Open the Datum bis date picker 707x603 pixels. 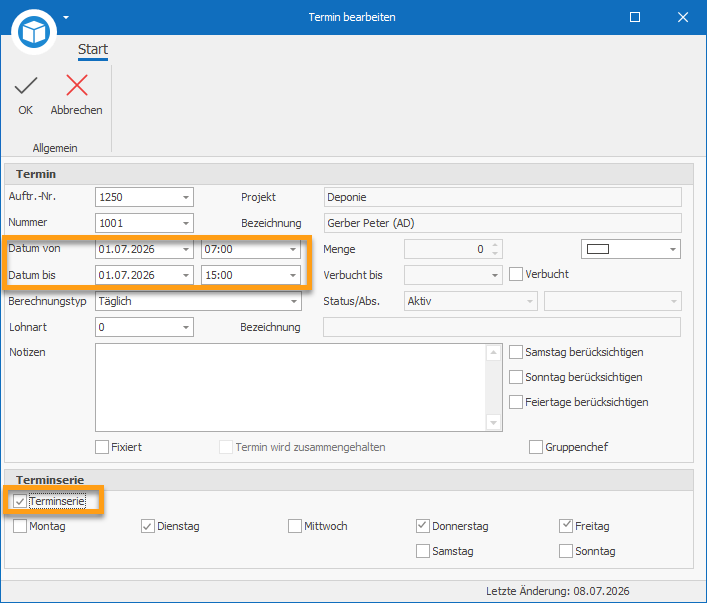pos(186,275)
